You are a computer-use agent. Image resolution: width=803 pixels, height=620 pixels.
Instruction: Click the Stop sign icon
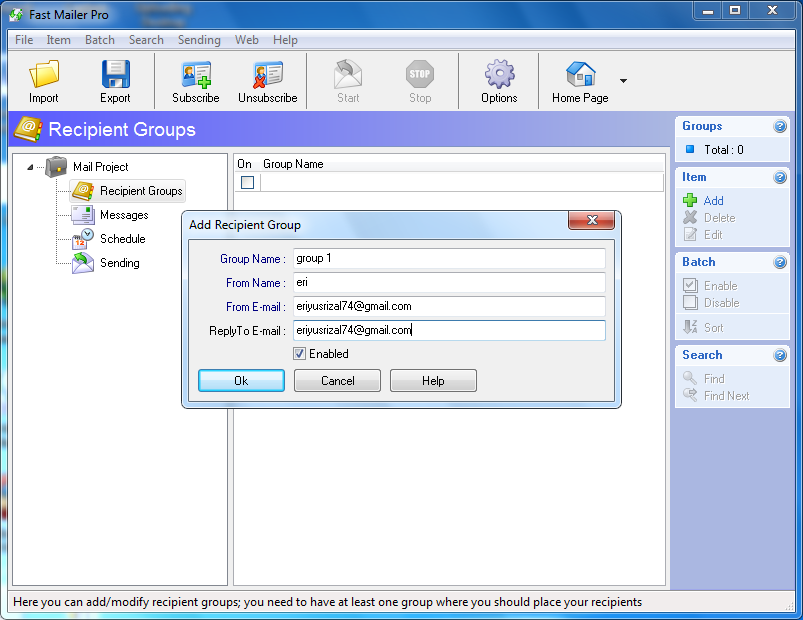point(420,74)
